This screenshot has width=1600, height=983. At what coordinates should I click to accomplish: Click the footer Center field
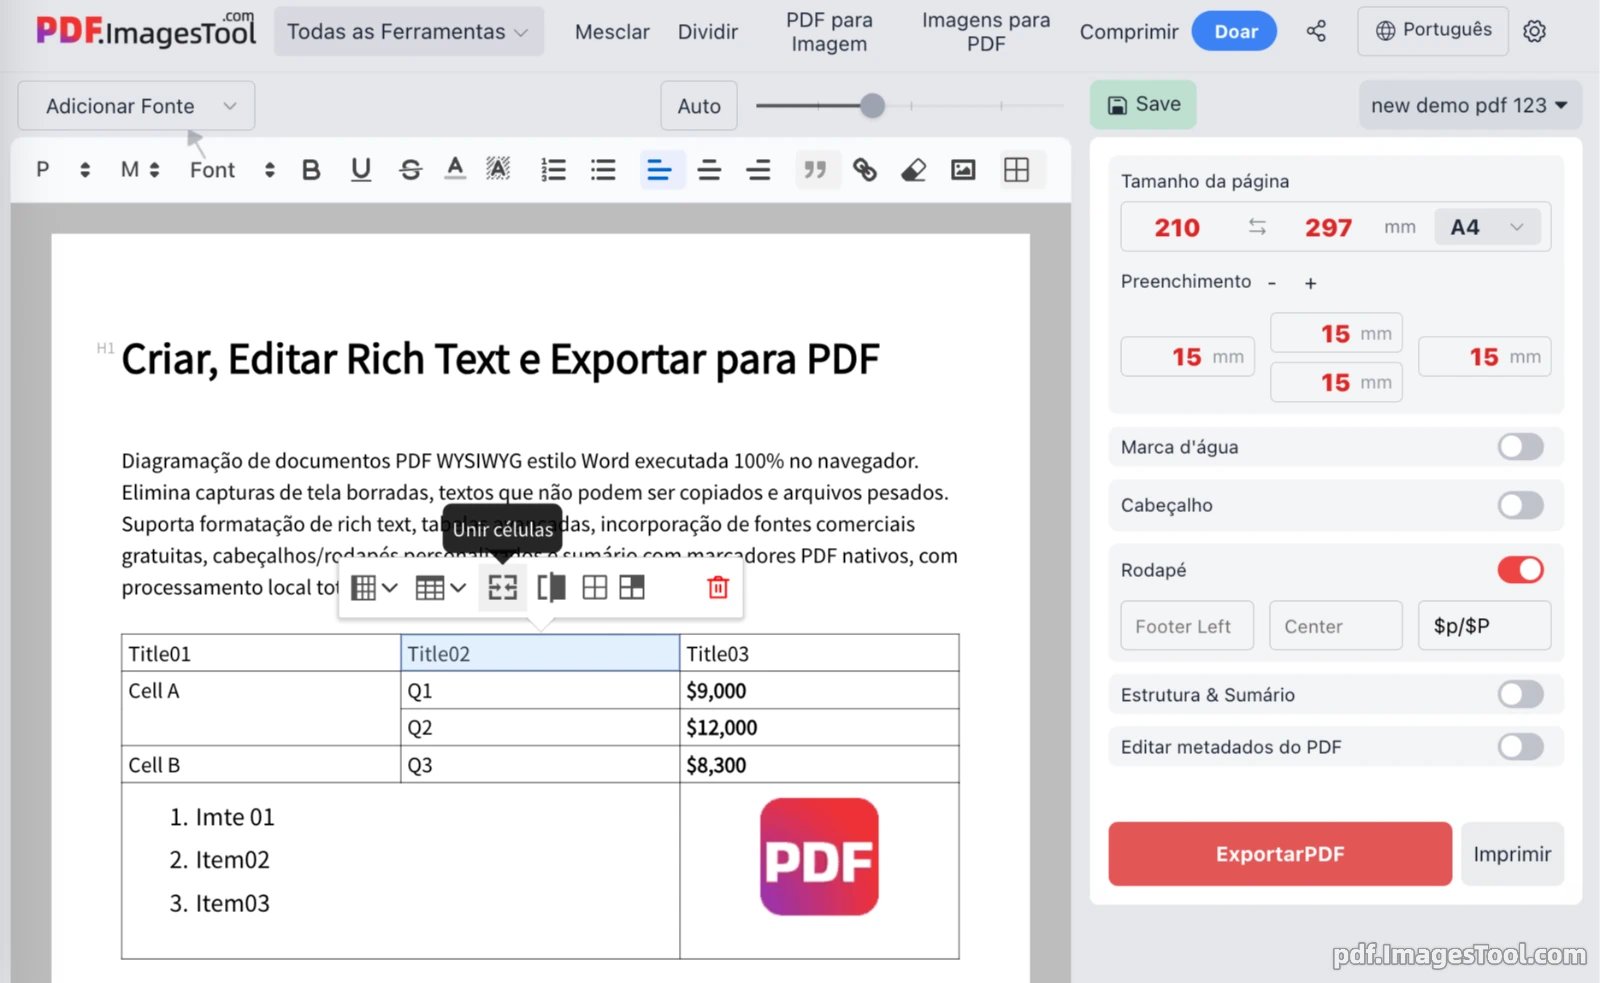pos(1336,626)
